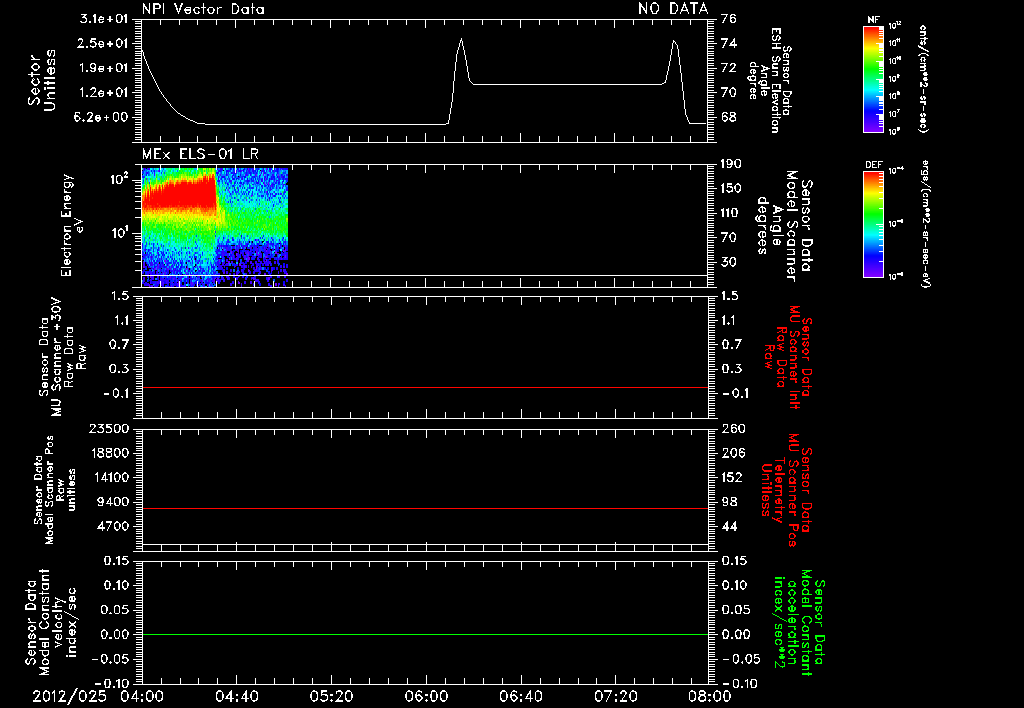
Task: Click the "NPI Vector Data" panel title
Action: (x=203, y=9)
